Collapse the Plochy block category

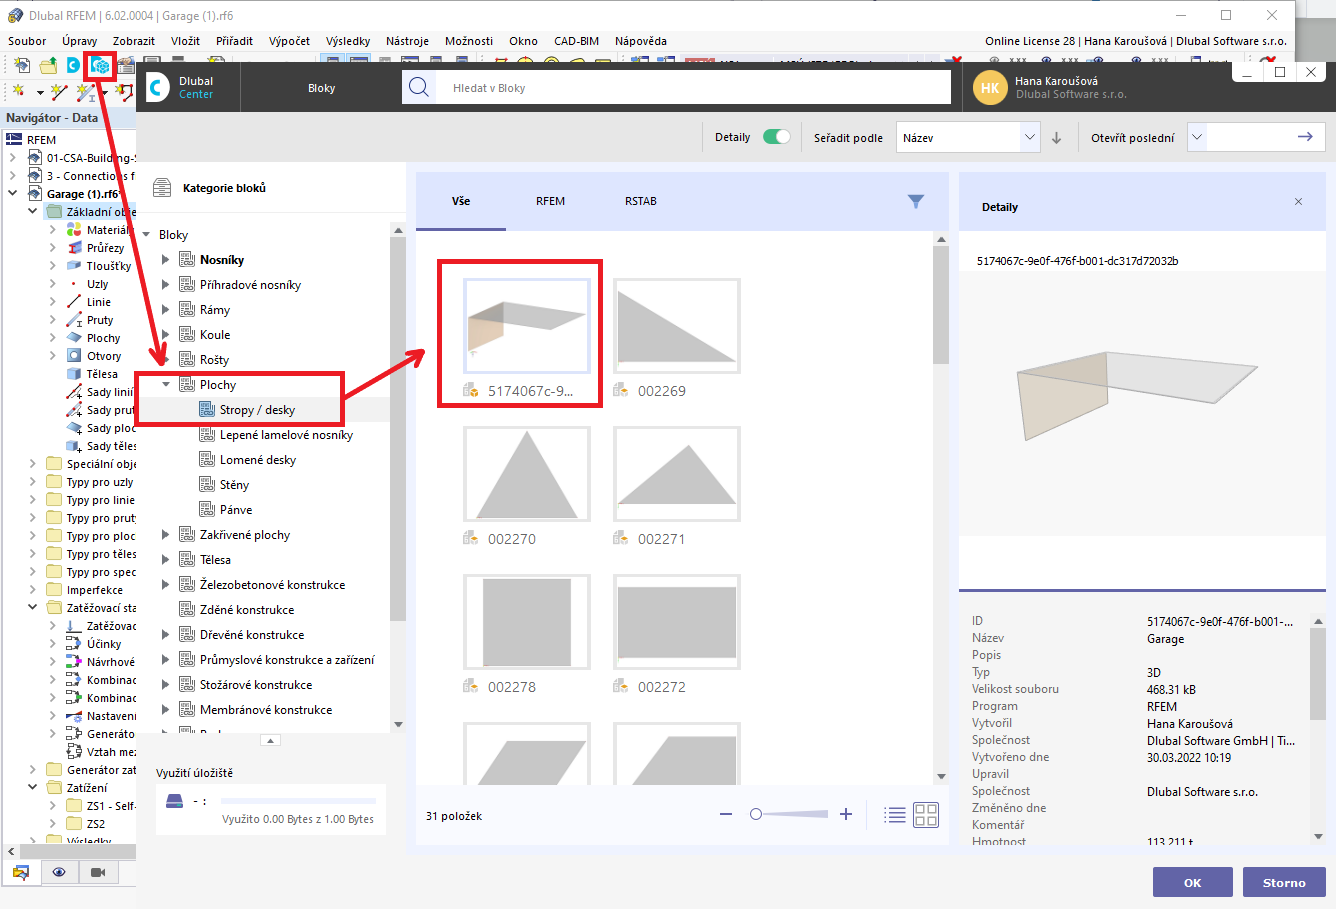(165, 384)
